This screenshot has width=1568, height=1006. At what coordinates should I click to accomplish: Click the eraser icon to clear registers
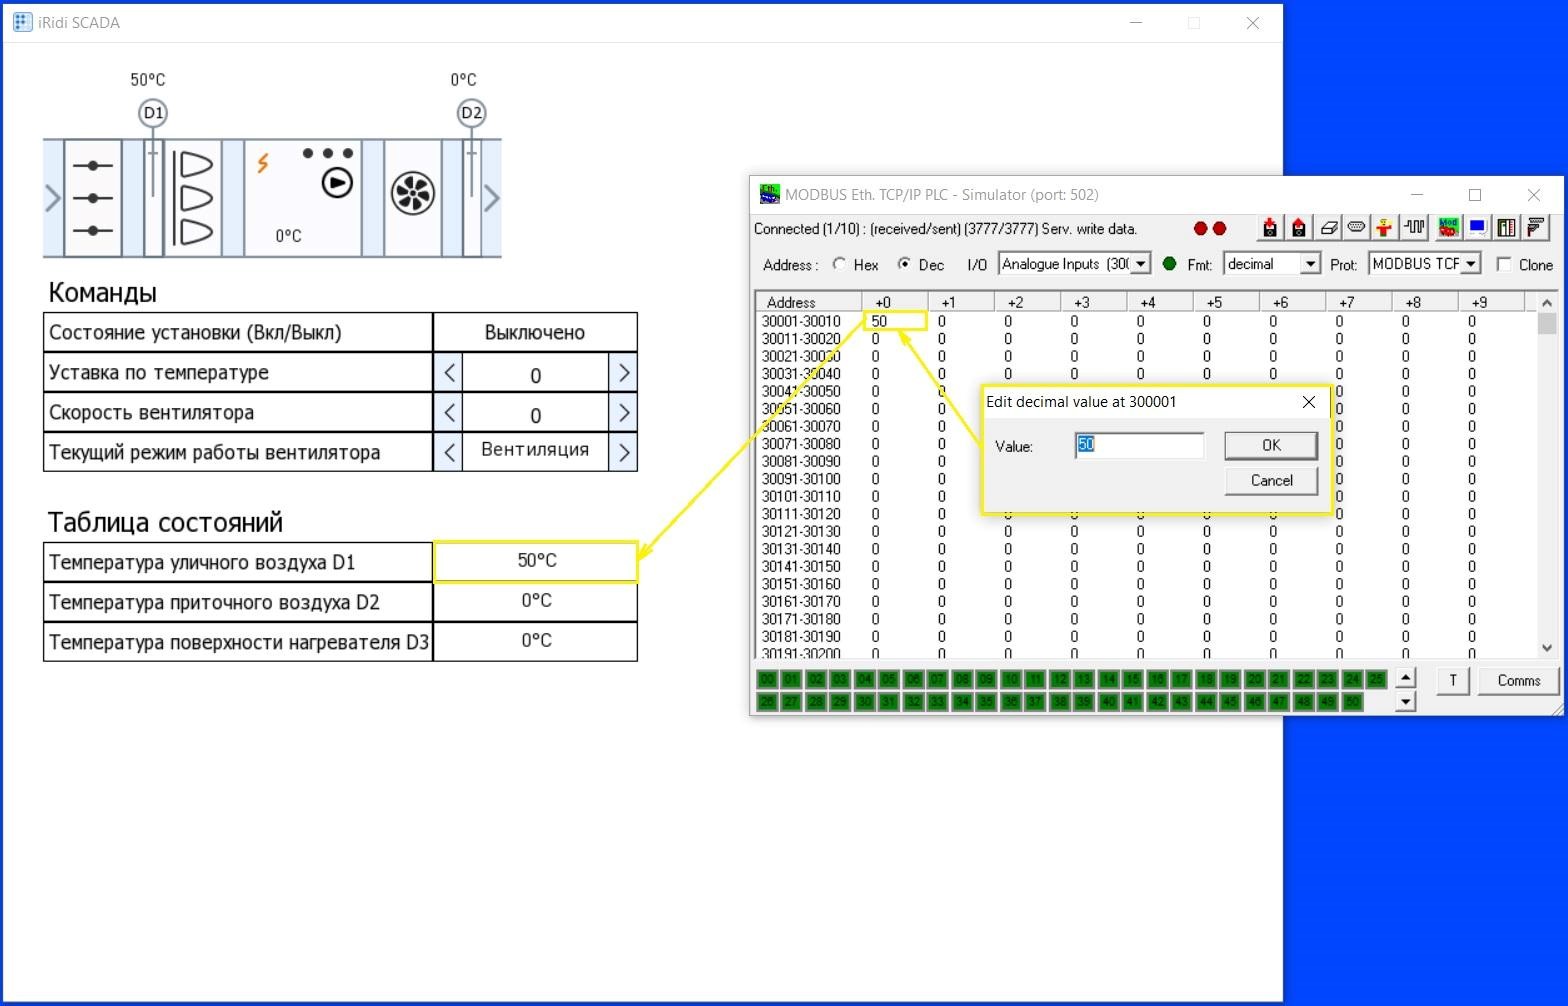point(1328,228)
